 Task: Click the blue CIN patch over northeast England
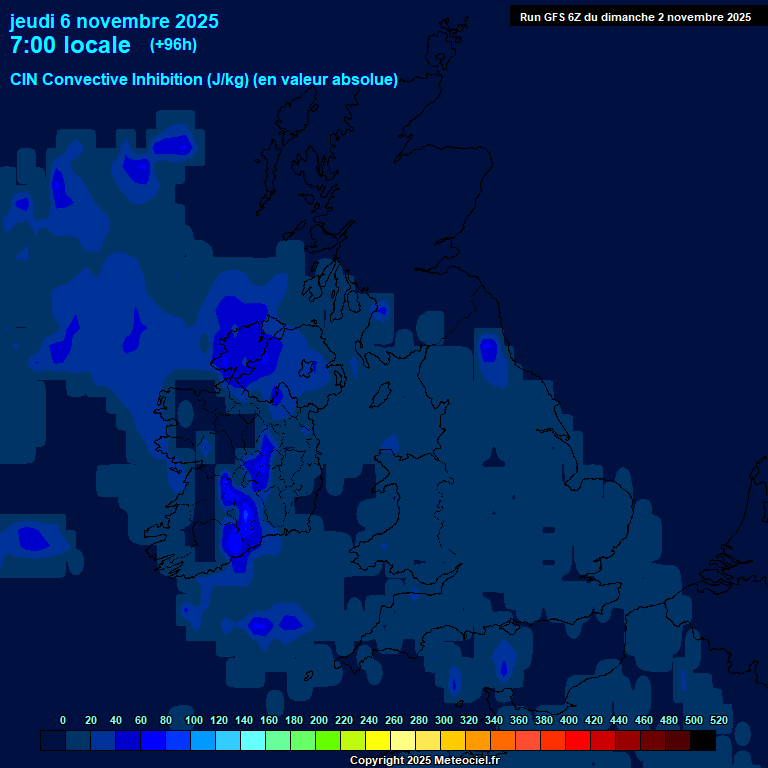(x=488, y=350)
